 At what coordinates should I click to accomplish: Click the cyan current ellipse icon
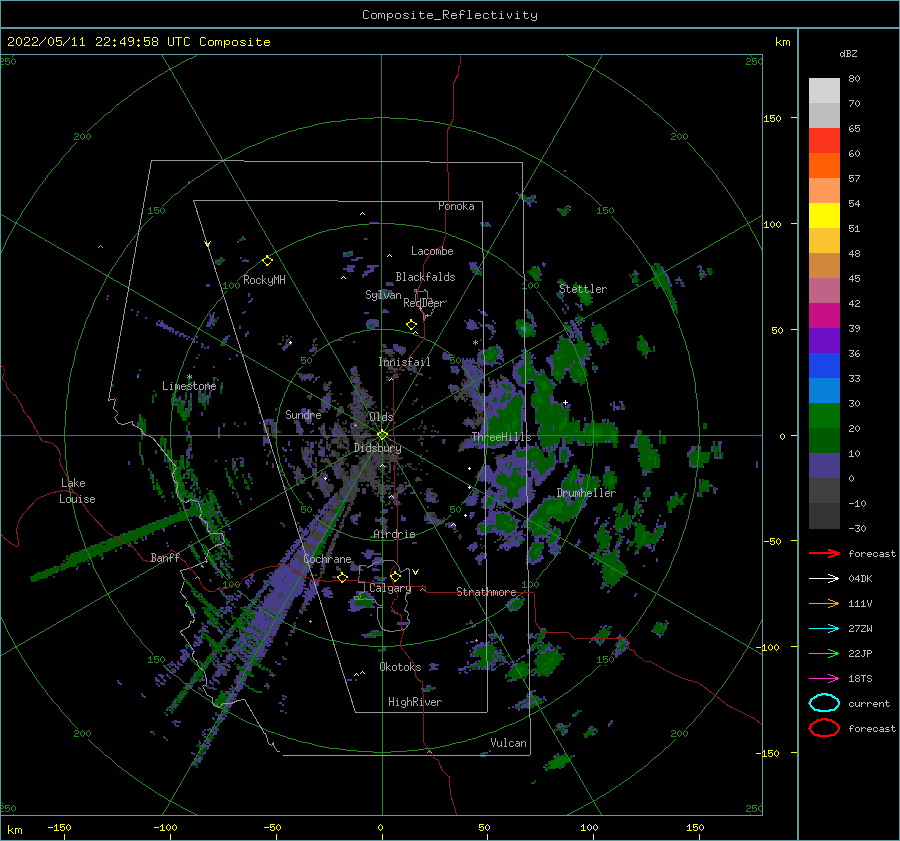click(x=824, y=703)
